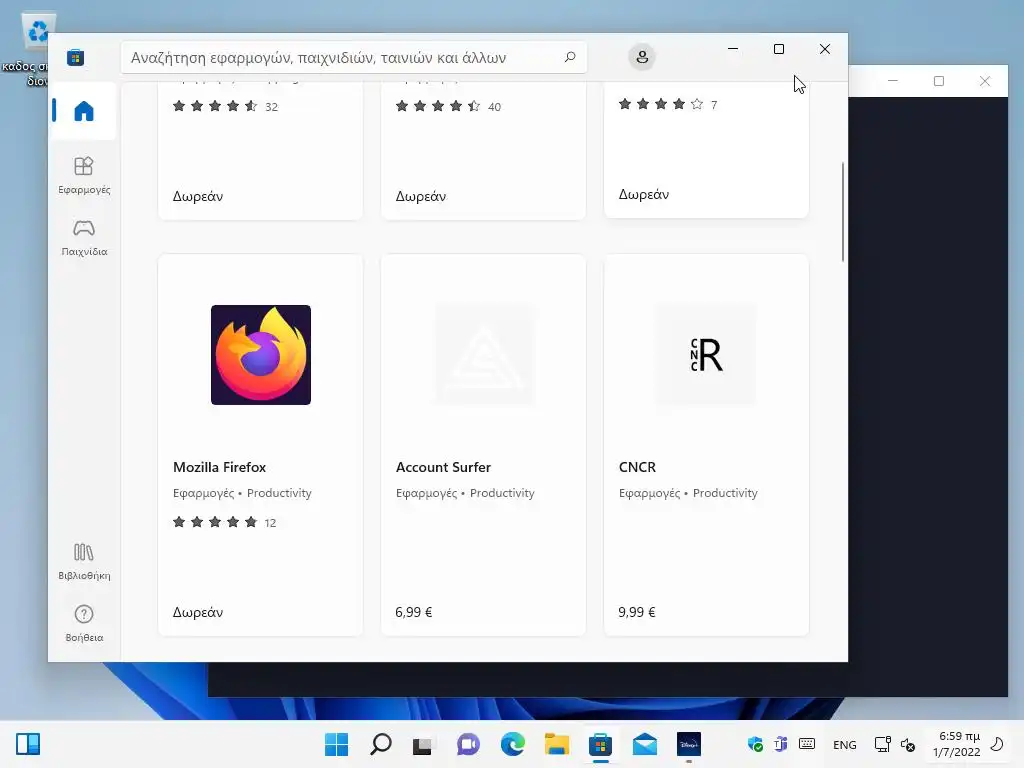
Task: Open Mail app from taskbar
Action: pyautogui.click(x=645, y=744)
